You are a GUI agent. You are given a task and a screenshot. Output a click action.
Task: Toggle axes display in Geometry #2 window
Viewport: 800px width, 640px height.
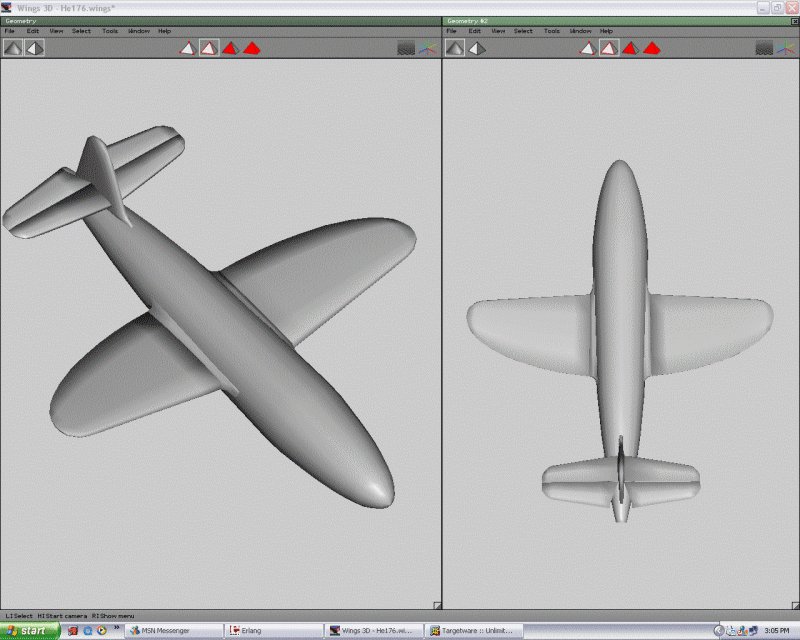click(787, 47)
